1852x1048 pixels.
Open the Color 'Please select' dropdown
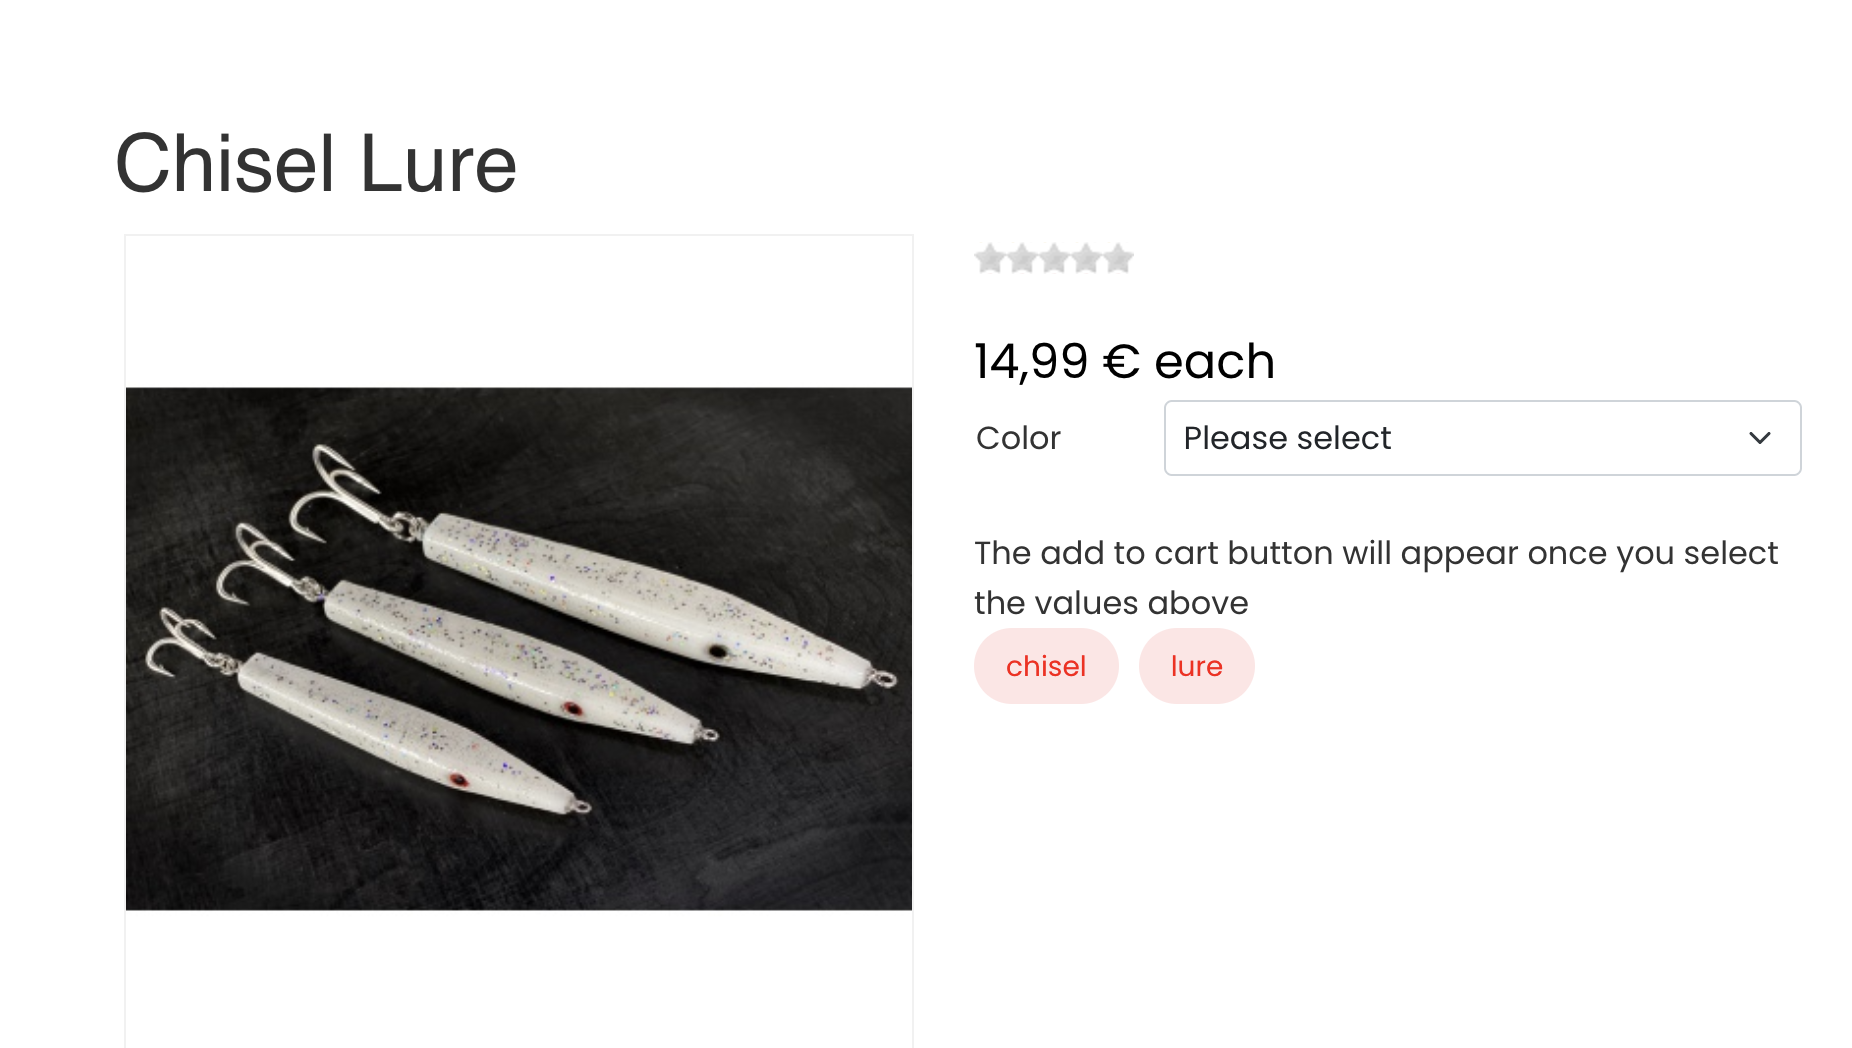coord(1482,438)
